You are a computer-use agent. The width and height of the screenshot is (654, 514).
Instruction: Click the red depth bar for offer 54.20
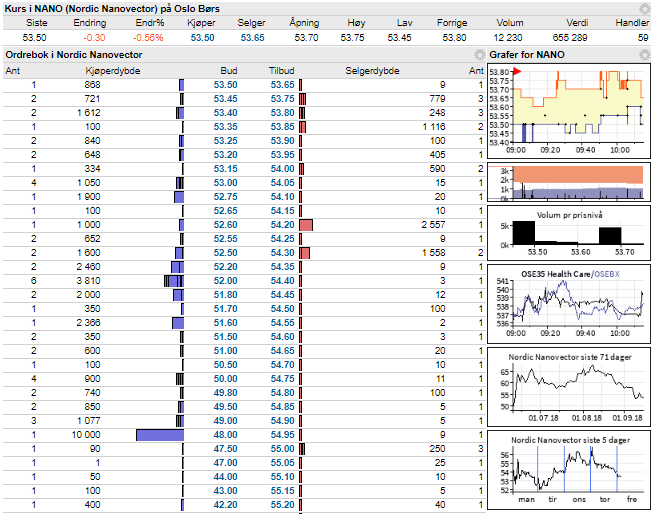(x=306, y=225)
